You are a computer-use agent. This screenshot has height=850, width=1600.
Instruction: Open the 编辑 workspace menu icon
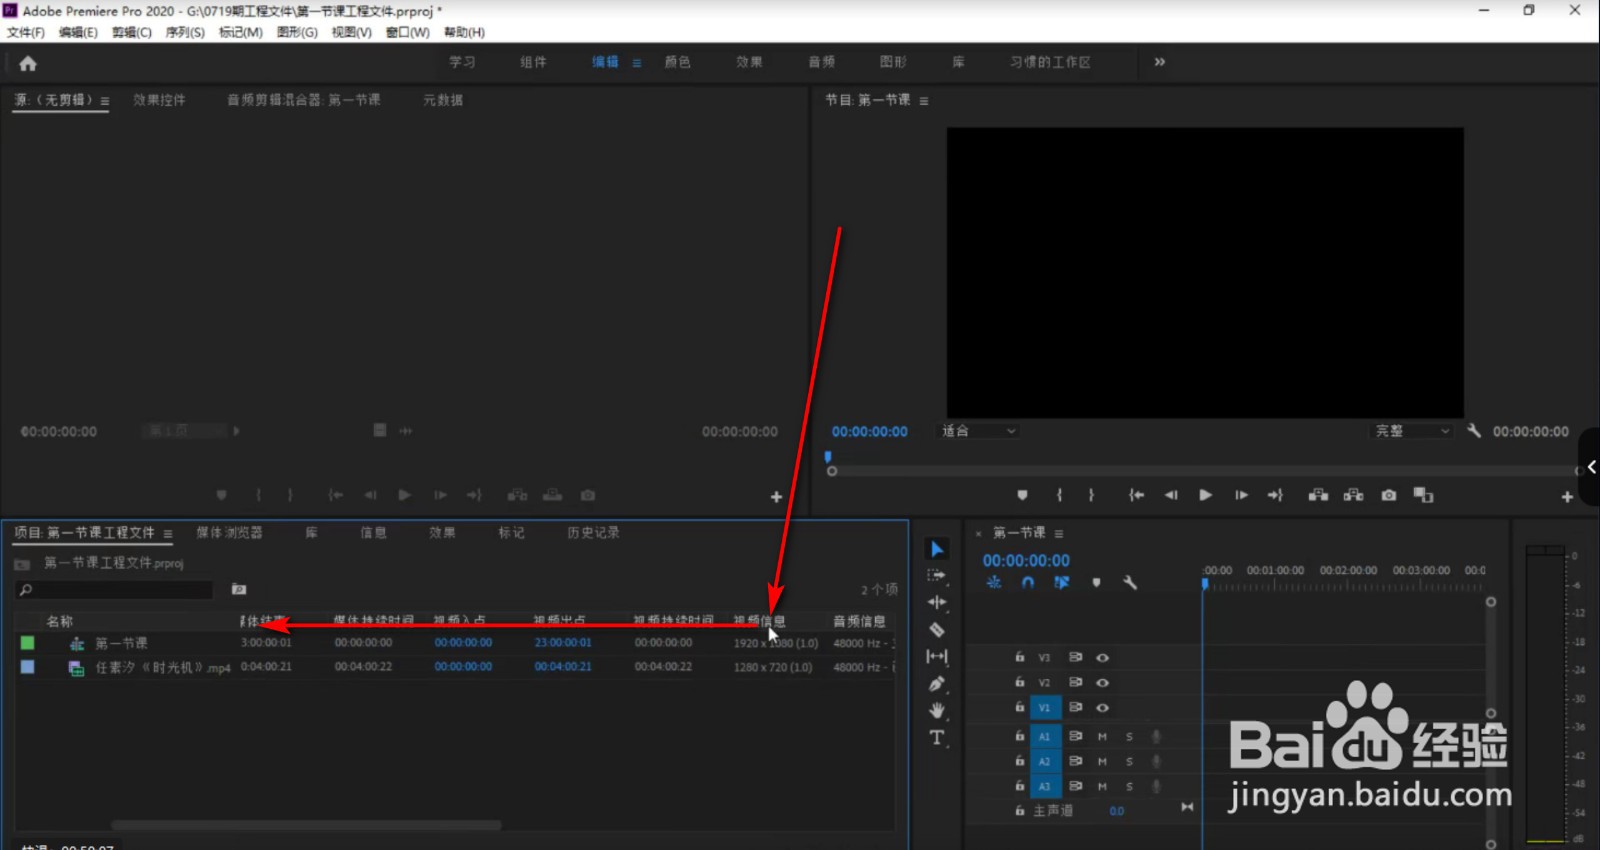tap(636, 63)
